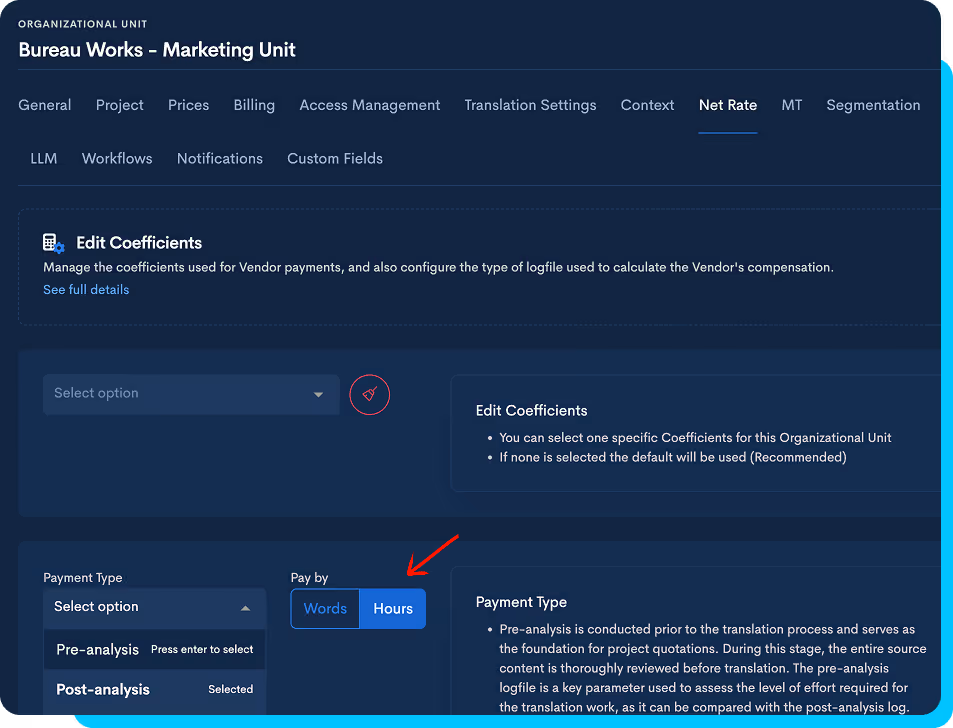Open the Access Management tab
Screen dimensions: 953x728
pyautogui.click(x=370, y=105)
